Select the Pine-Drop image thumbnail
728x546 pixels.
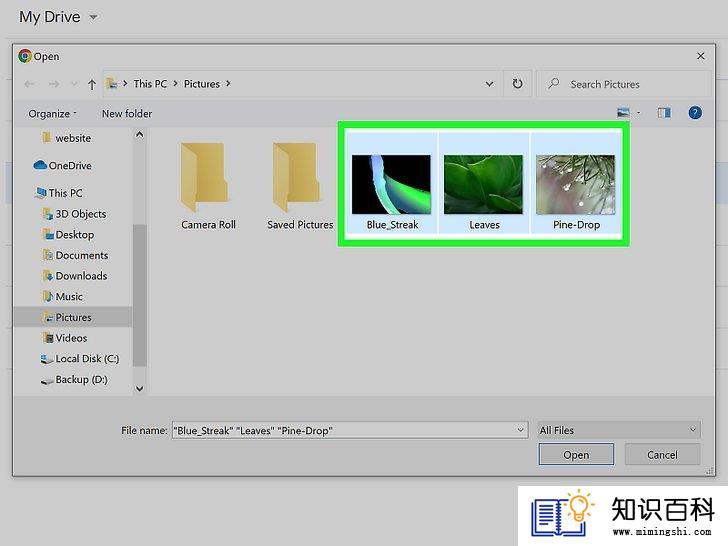coord(576,182)
